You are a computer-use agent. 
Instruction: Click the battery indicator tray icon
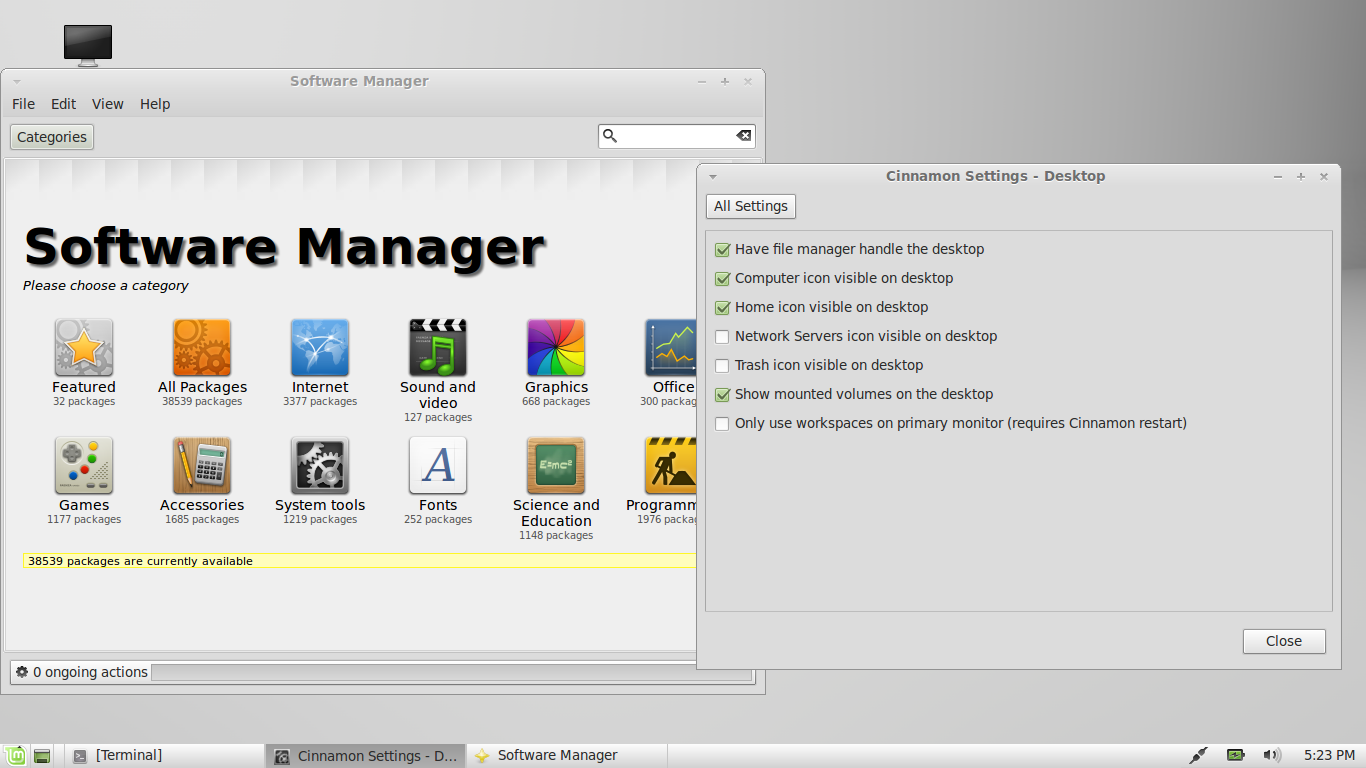point(1236,755)
